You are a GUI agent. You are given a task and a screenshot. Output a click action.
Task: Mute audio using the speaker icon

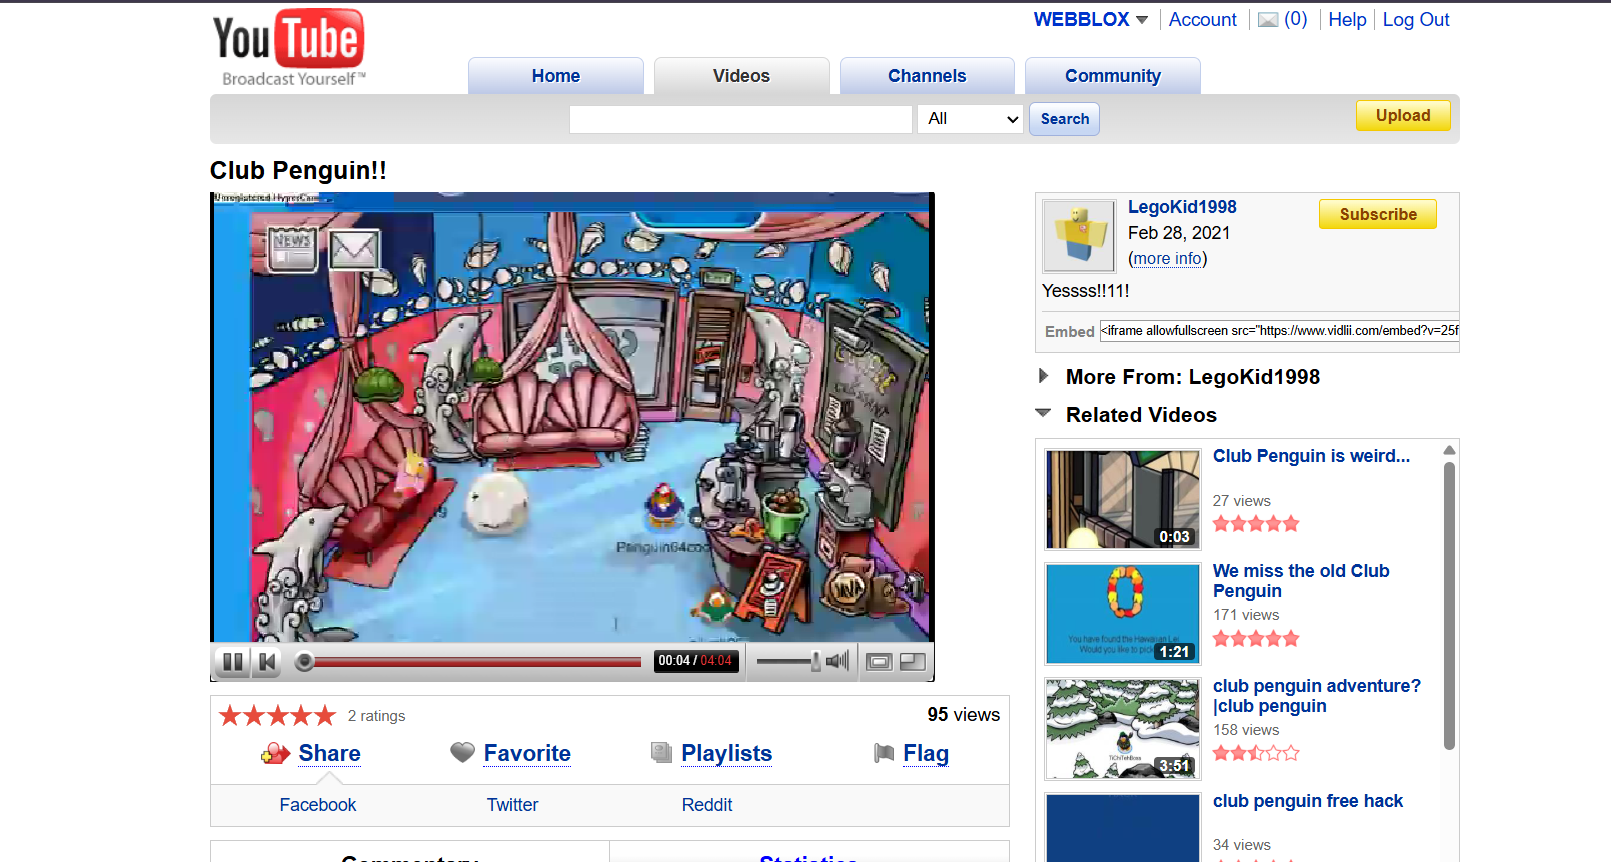pyautogui.click(x=838, y=661)
